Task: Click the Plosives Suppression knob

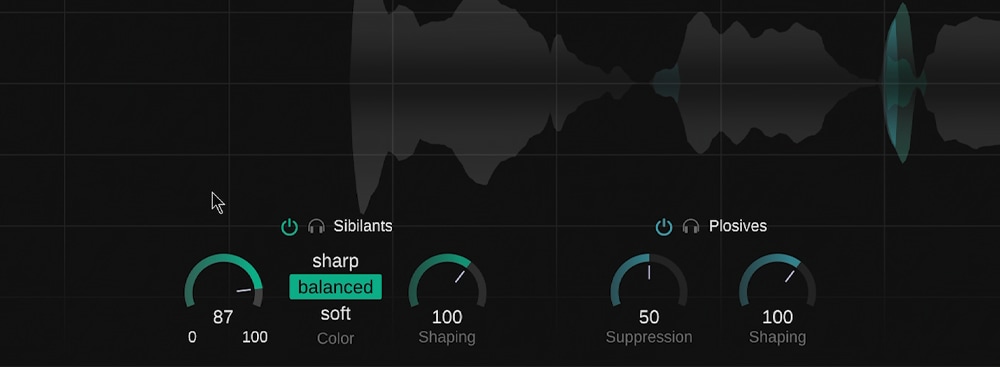Action: click(x=649, y=281)
